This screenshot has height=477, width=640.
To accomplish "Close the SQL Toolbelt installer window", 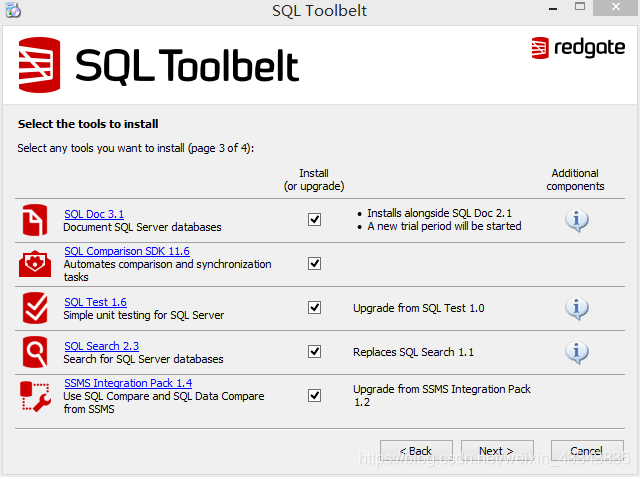I will coord(616,7).
